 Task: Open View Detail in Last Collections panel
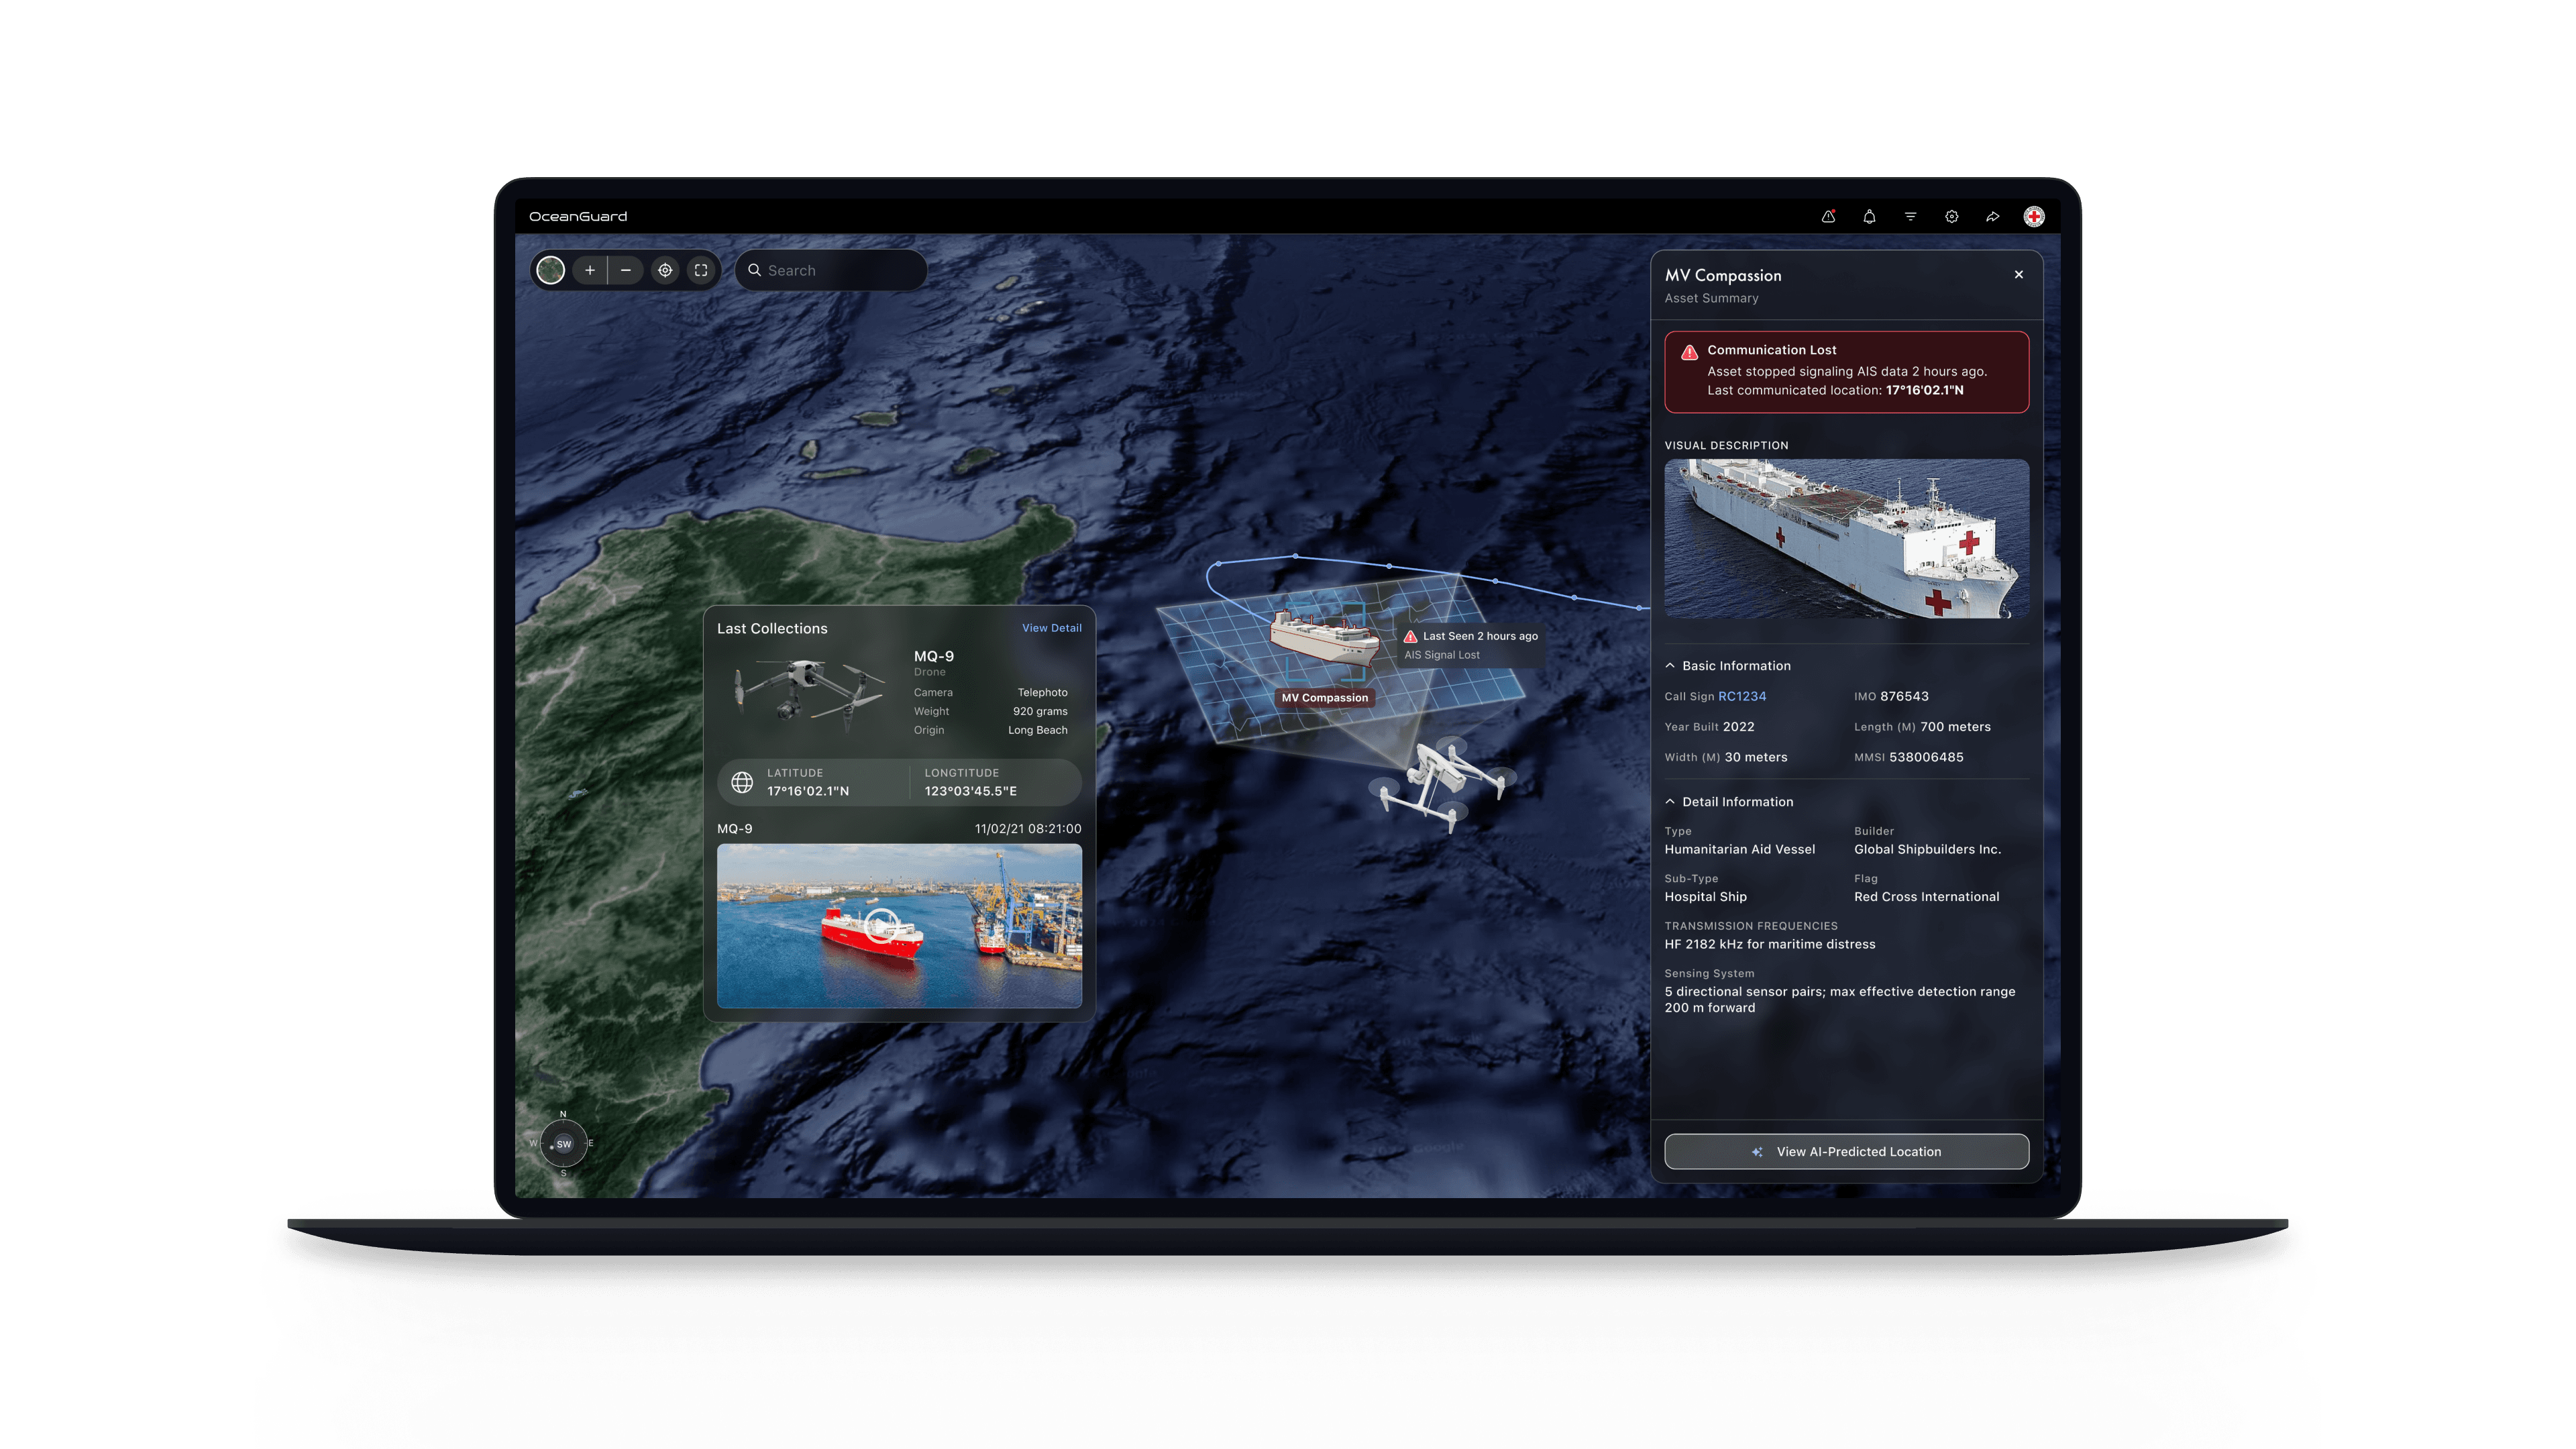click(x=1052, y=628)
